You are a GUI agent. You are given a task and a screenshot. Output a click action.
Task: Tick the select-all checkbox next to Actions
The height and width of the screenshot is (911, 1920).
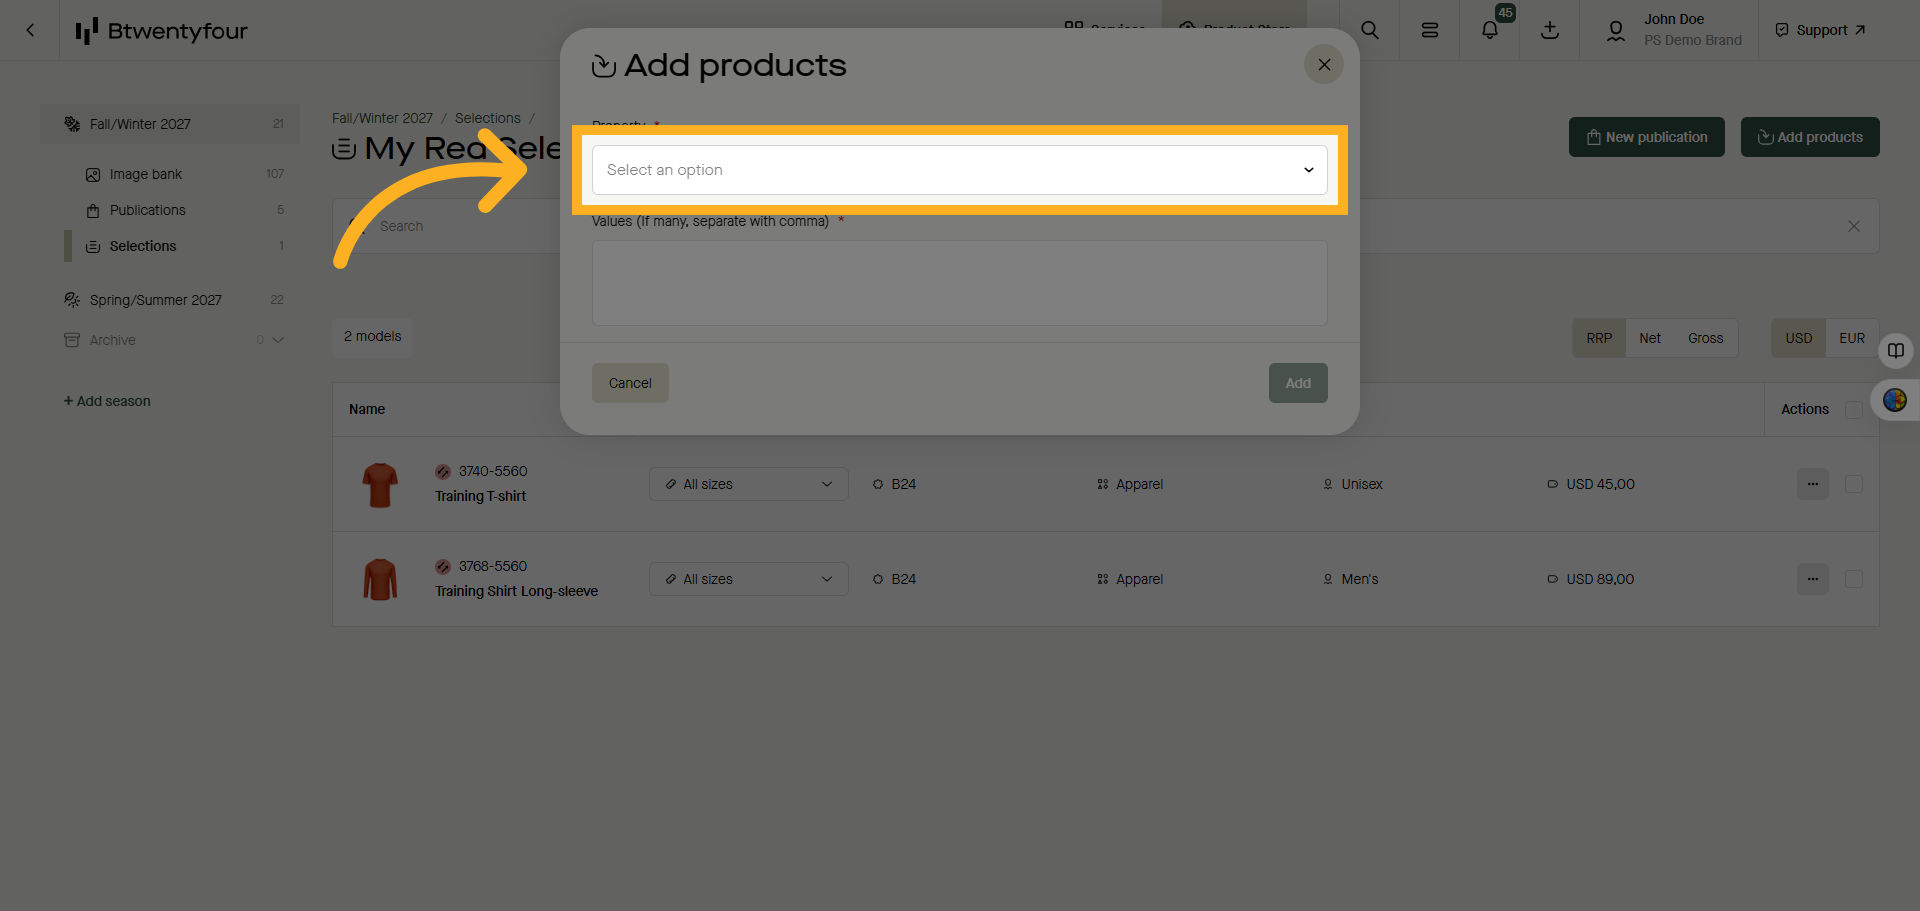click(x=1853, y=409)
